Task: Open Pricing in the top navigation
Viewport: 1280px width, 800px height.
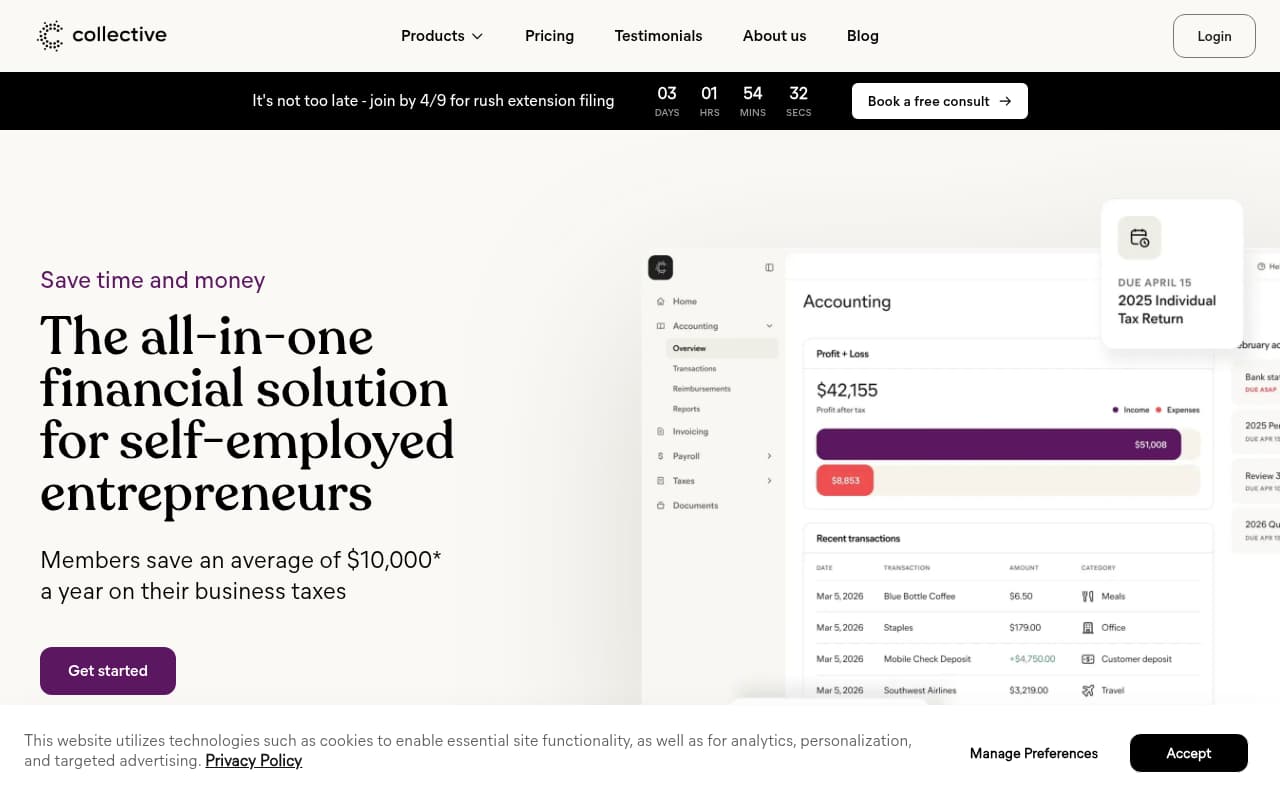Action: coord(549,36)
